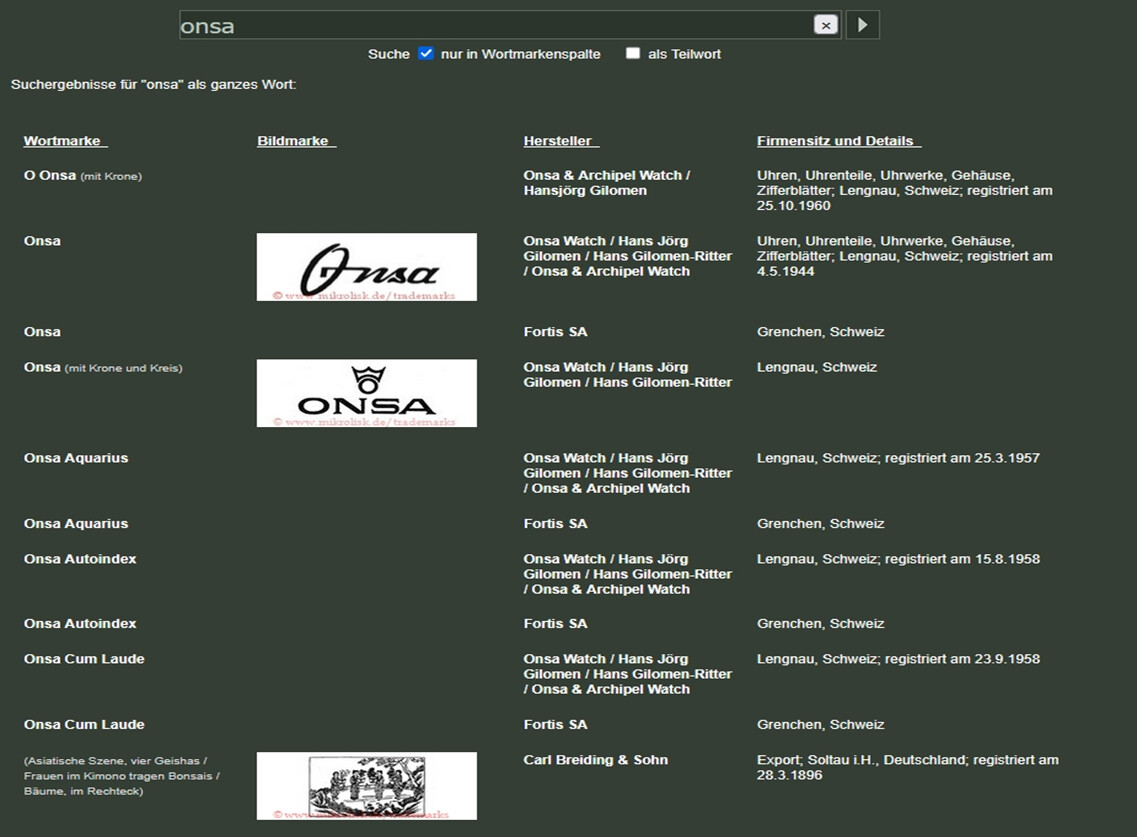This screenshot has width=1137, height=837.
Task: Click the first 'Onsa Autoindex' wordmark
Action: pos(80,559)
